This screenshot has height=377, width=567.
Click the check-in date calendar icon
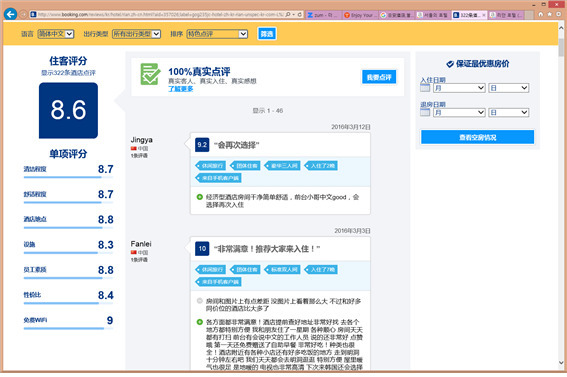click(x=425, y=88)
